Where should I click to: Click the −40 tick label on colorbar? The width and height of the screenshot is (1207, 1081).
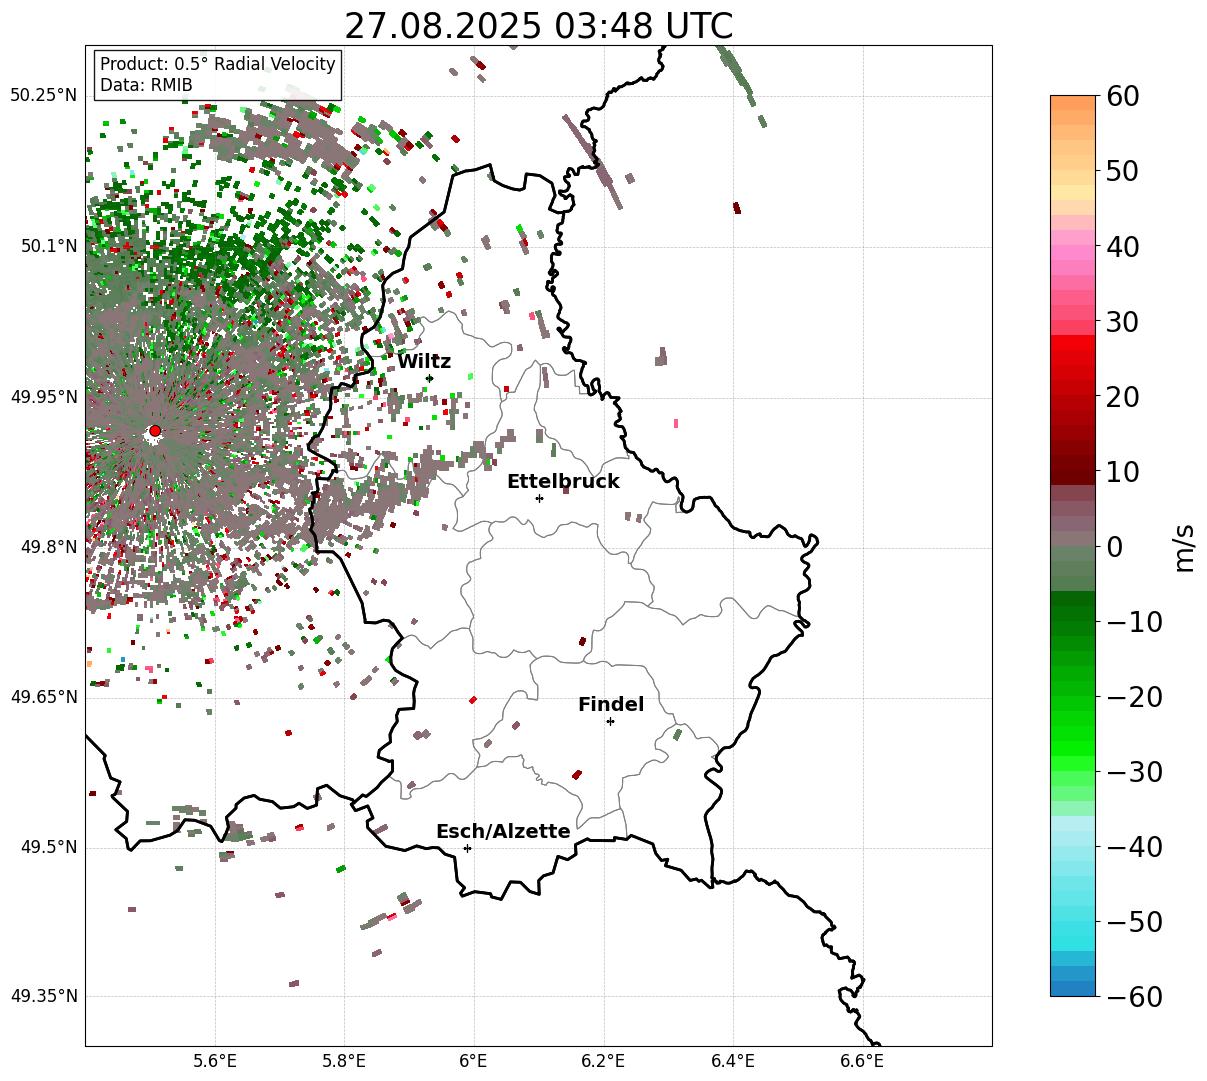point(1134,846)
